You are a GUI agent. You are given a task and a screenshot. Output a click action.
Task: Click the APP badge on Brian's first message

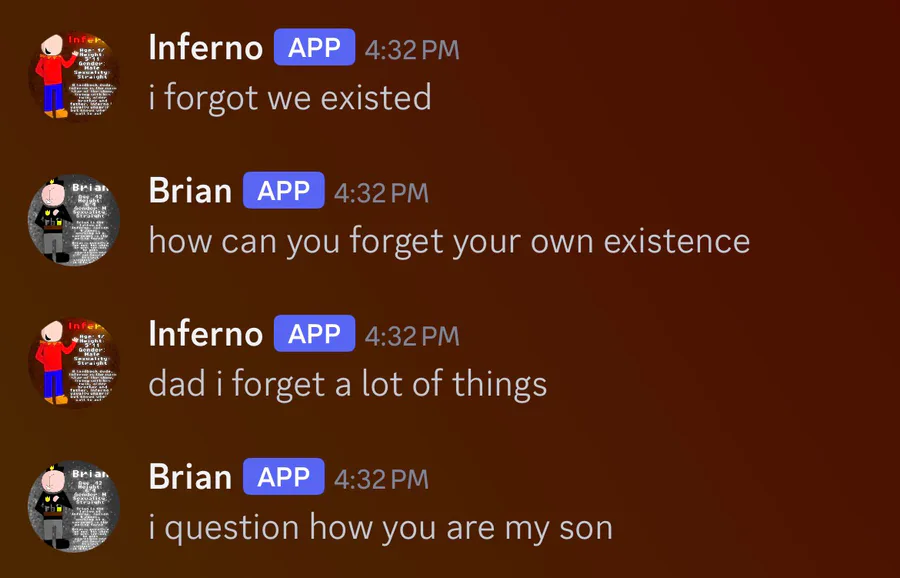click(x=283, y=190)
